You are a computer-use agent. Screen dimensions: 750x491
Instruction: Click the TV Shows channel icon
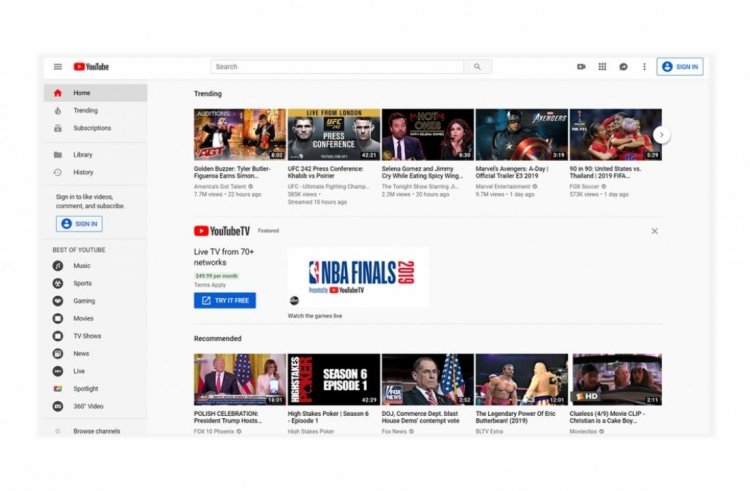(58, 336)
